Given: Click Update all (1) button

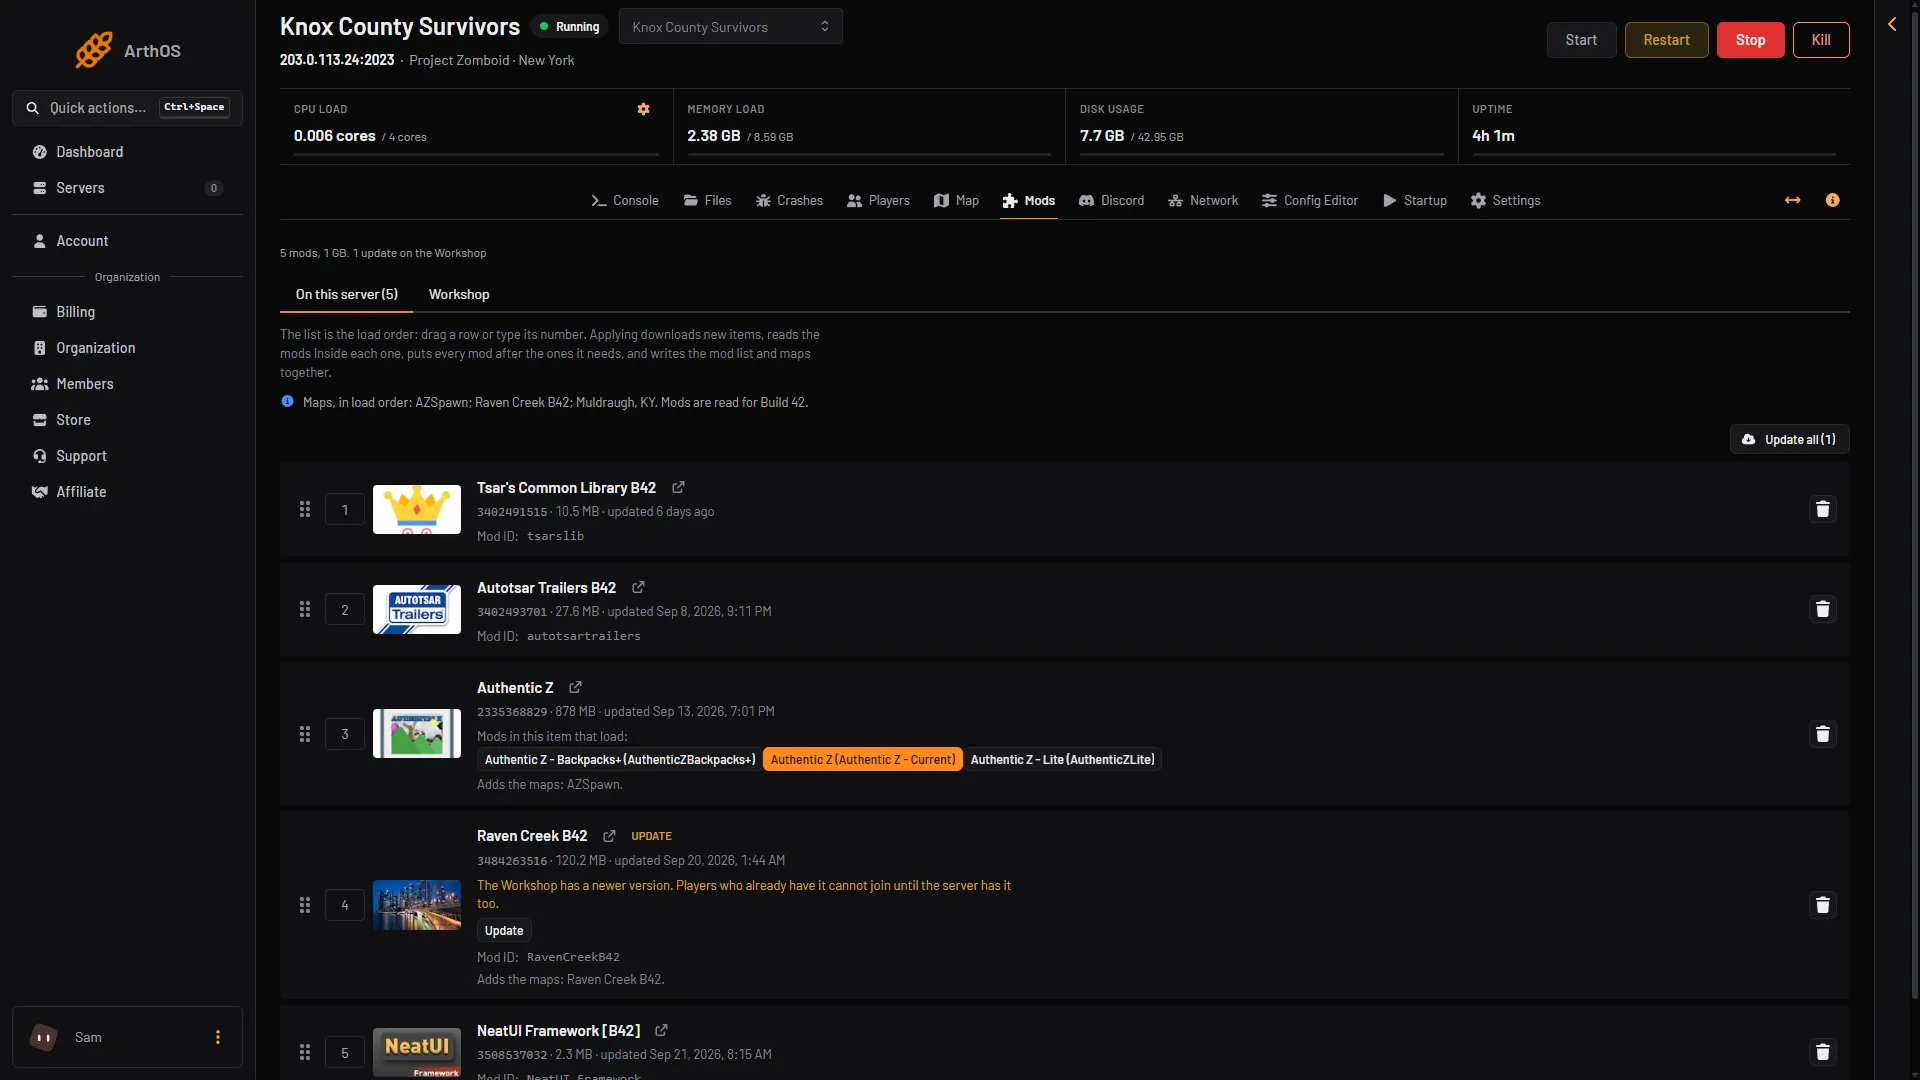Looking at the screenshot, I should pyautogui.click(x=1789, y=440).
